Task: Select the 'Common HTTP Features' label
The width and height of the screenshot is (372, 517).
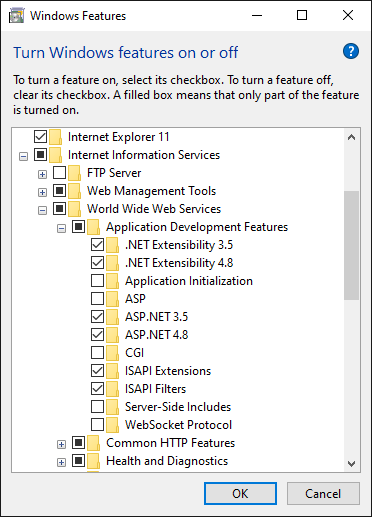Action: (170, 443)
